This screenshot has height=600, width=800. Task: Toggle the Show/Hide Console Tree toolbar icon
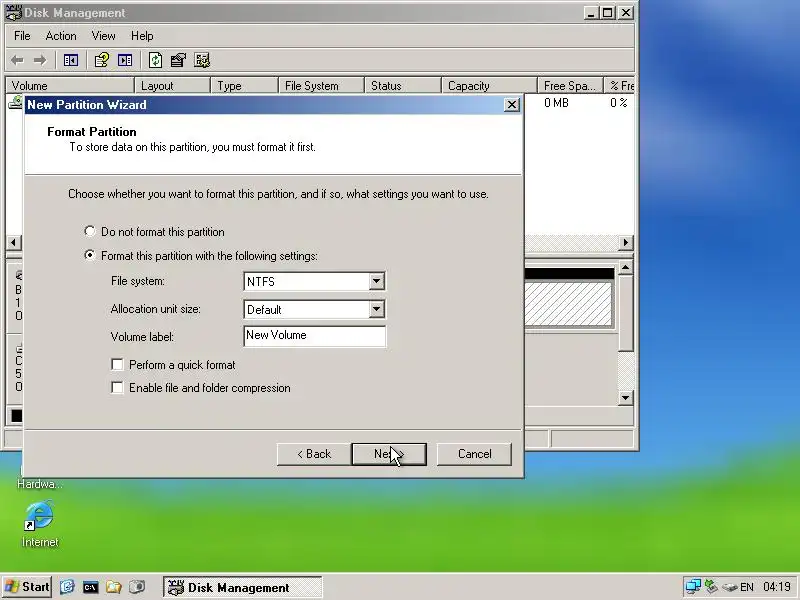click(70, 61)
